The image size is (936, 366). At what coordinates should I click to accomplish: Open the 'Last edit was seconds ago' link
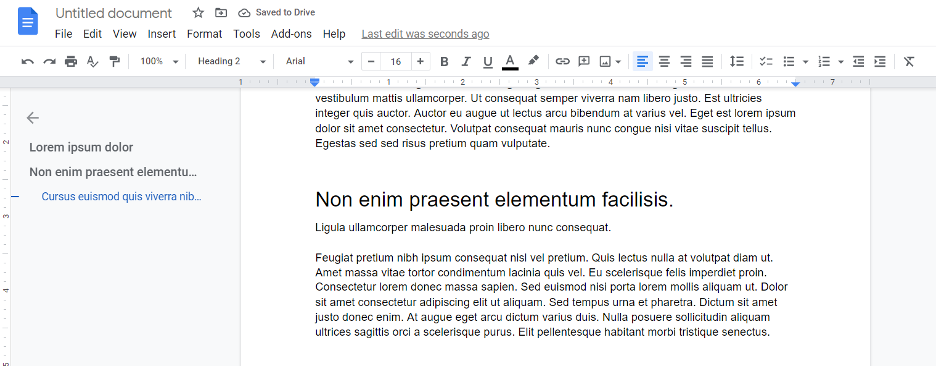pyautogui.click(x=426, y=34)
